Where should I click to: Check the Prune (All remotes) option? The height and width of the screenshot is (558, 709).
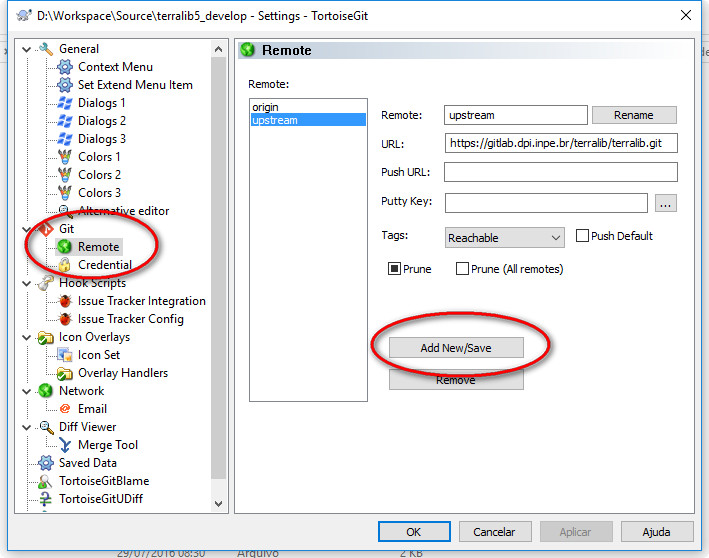pyautogui.click(x=462, y=269)
